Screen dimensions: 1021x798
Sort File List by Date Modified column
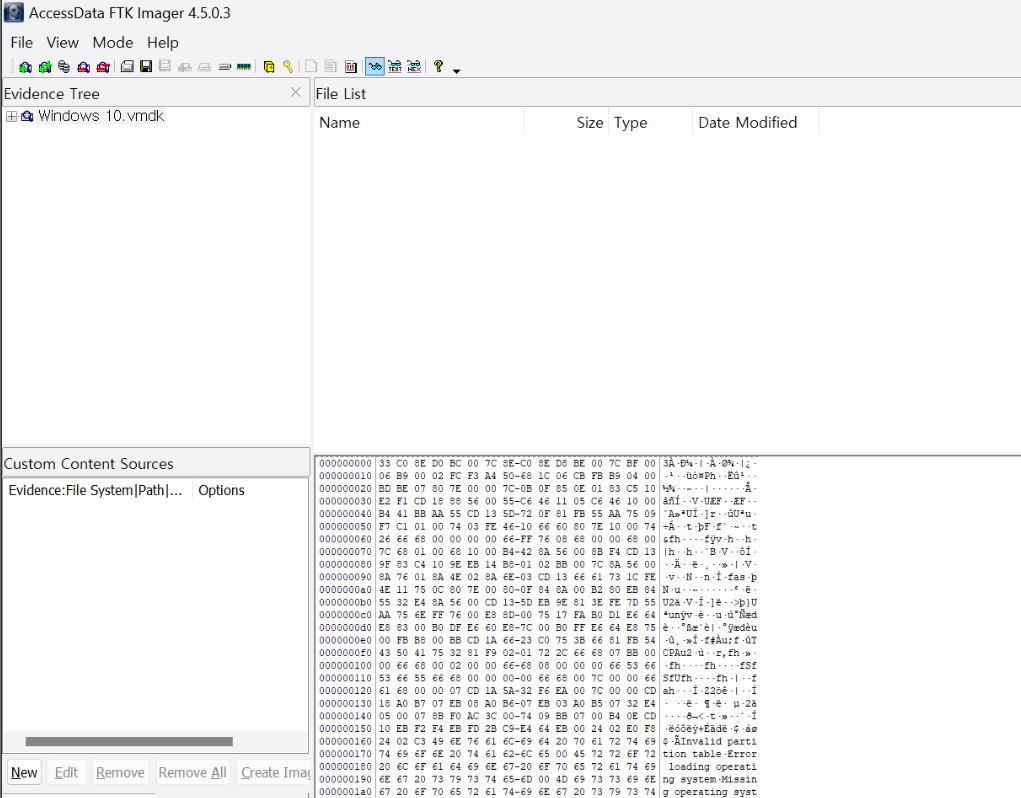click(755, 122)
